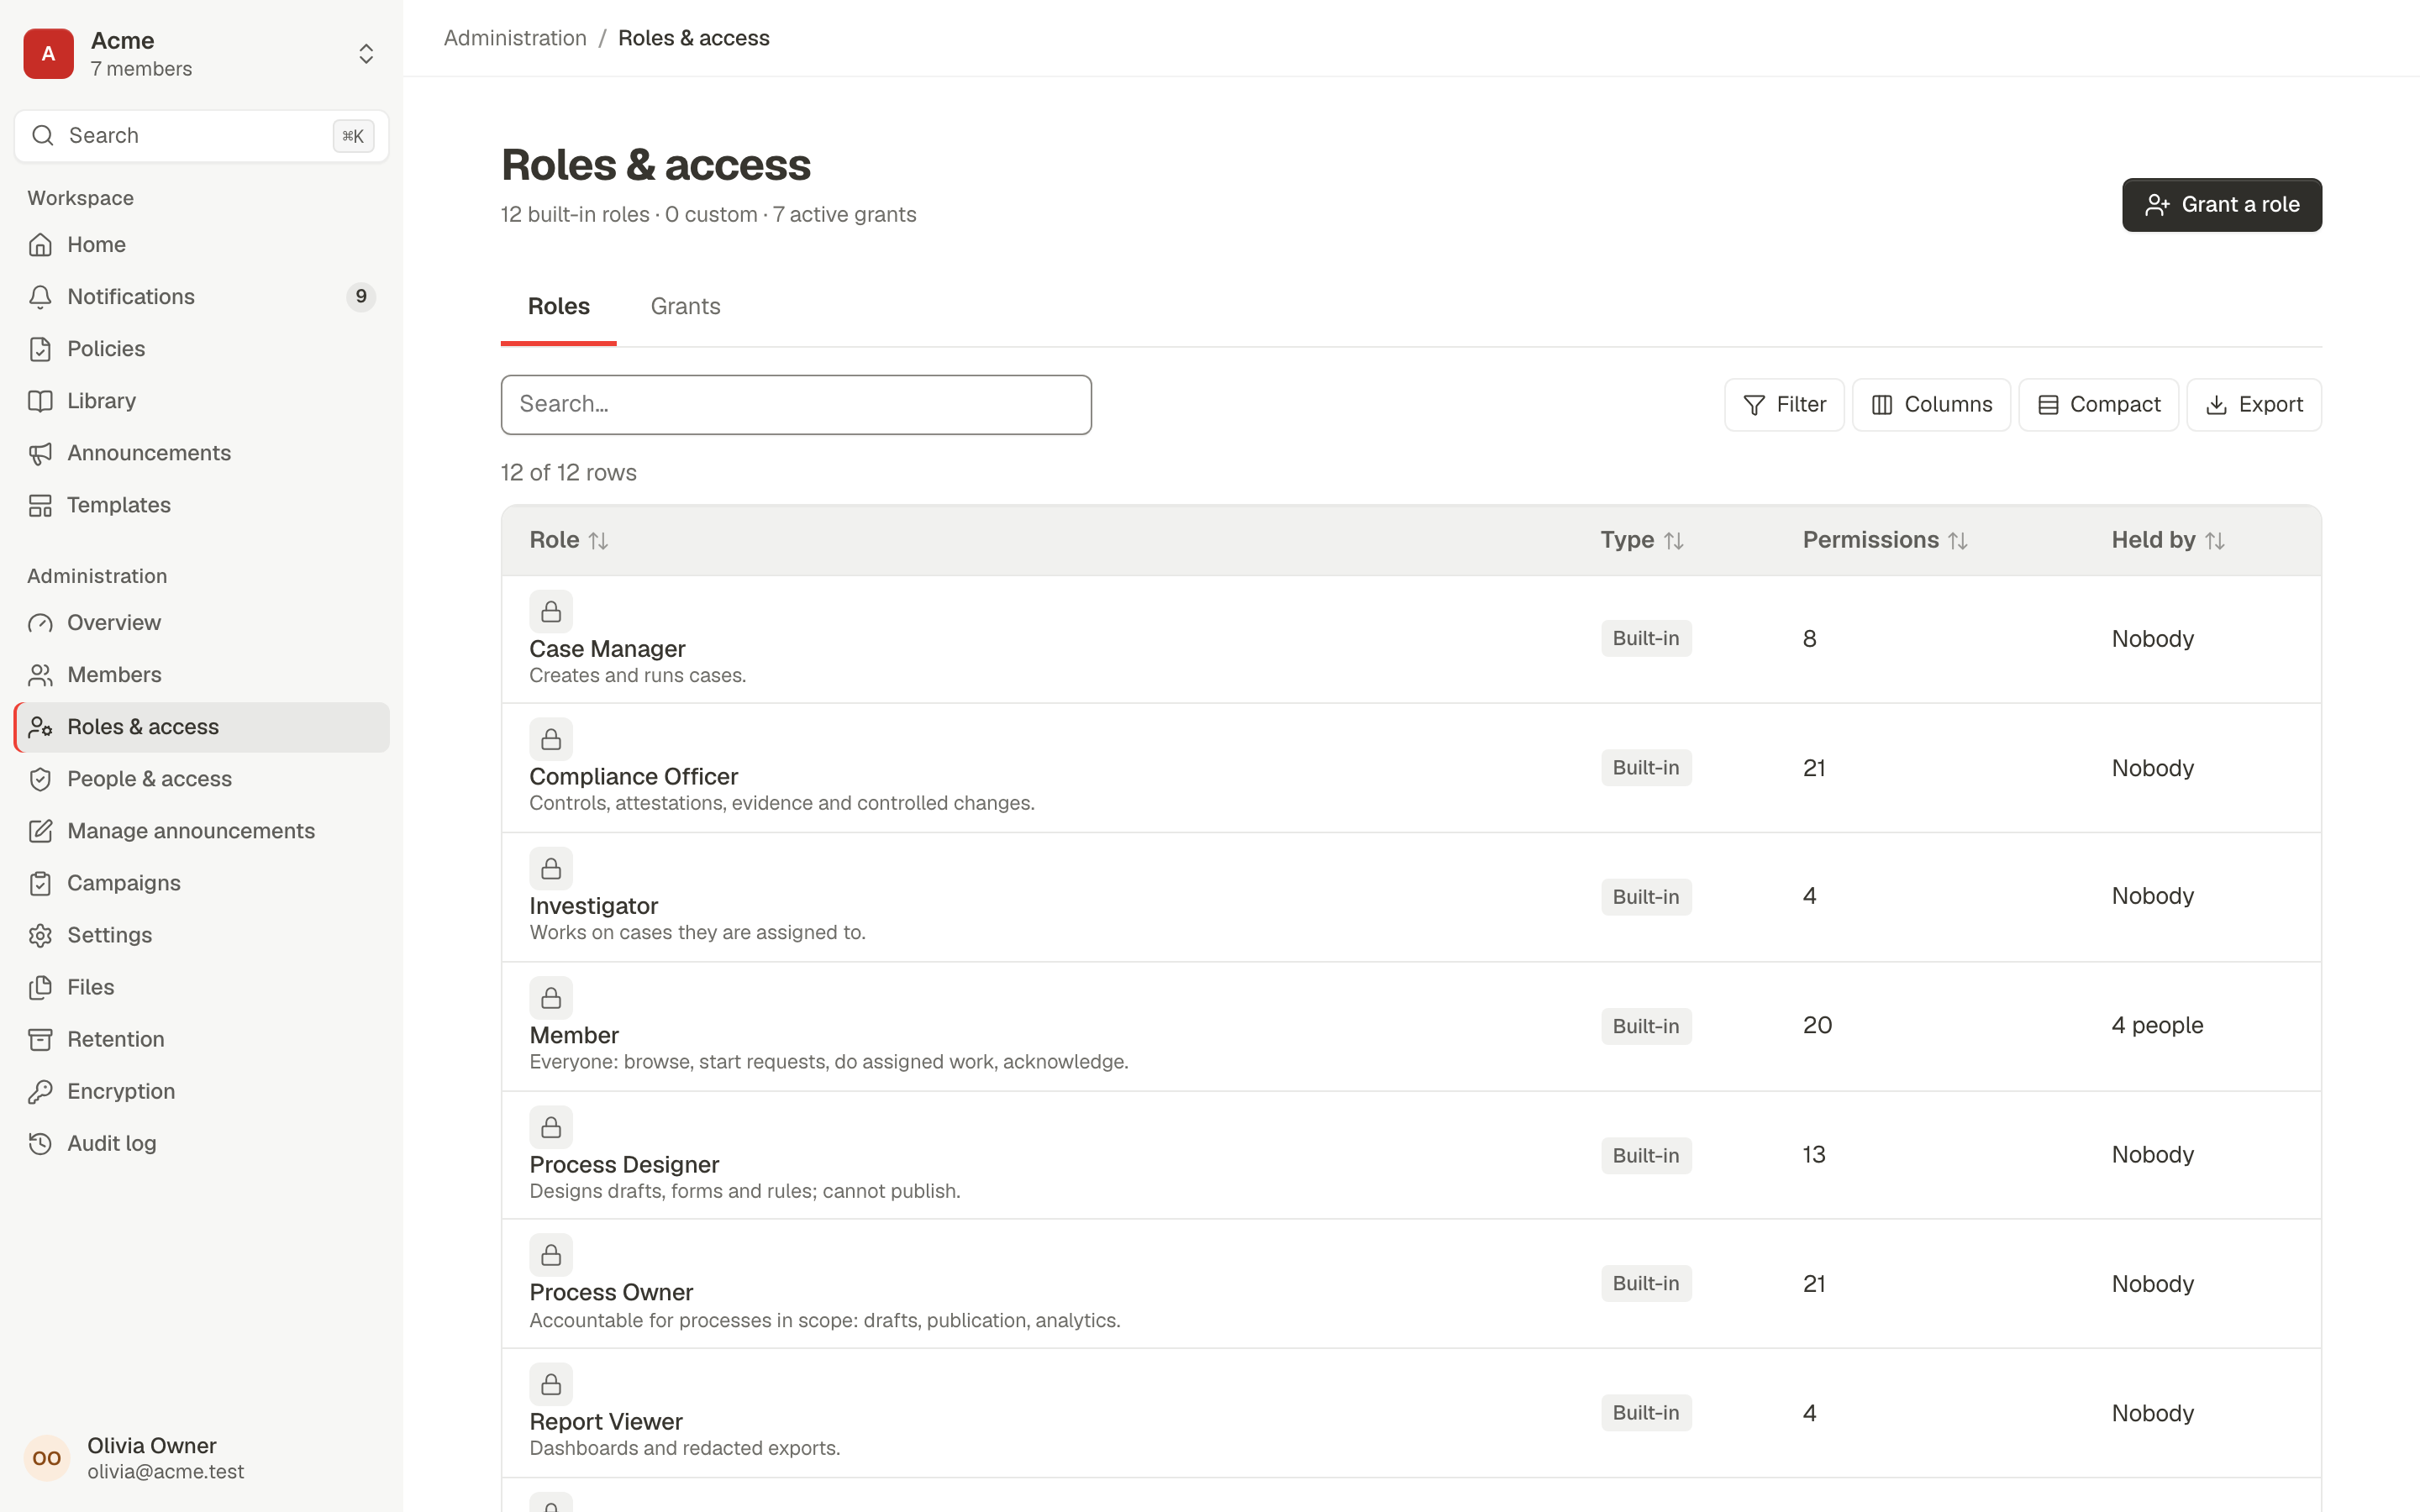Export the roles table
This screenshot has height=1512, width=2420.
point(2254,405)
